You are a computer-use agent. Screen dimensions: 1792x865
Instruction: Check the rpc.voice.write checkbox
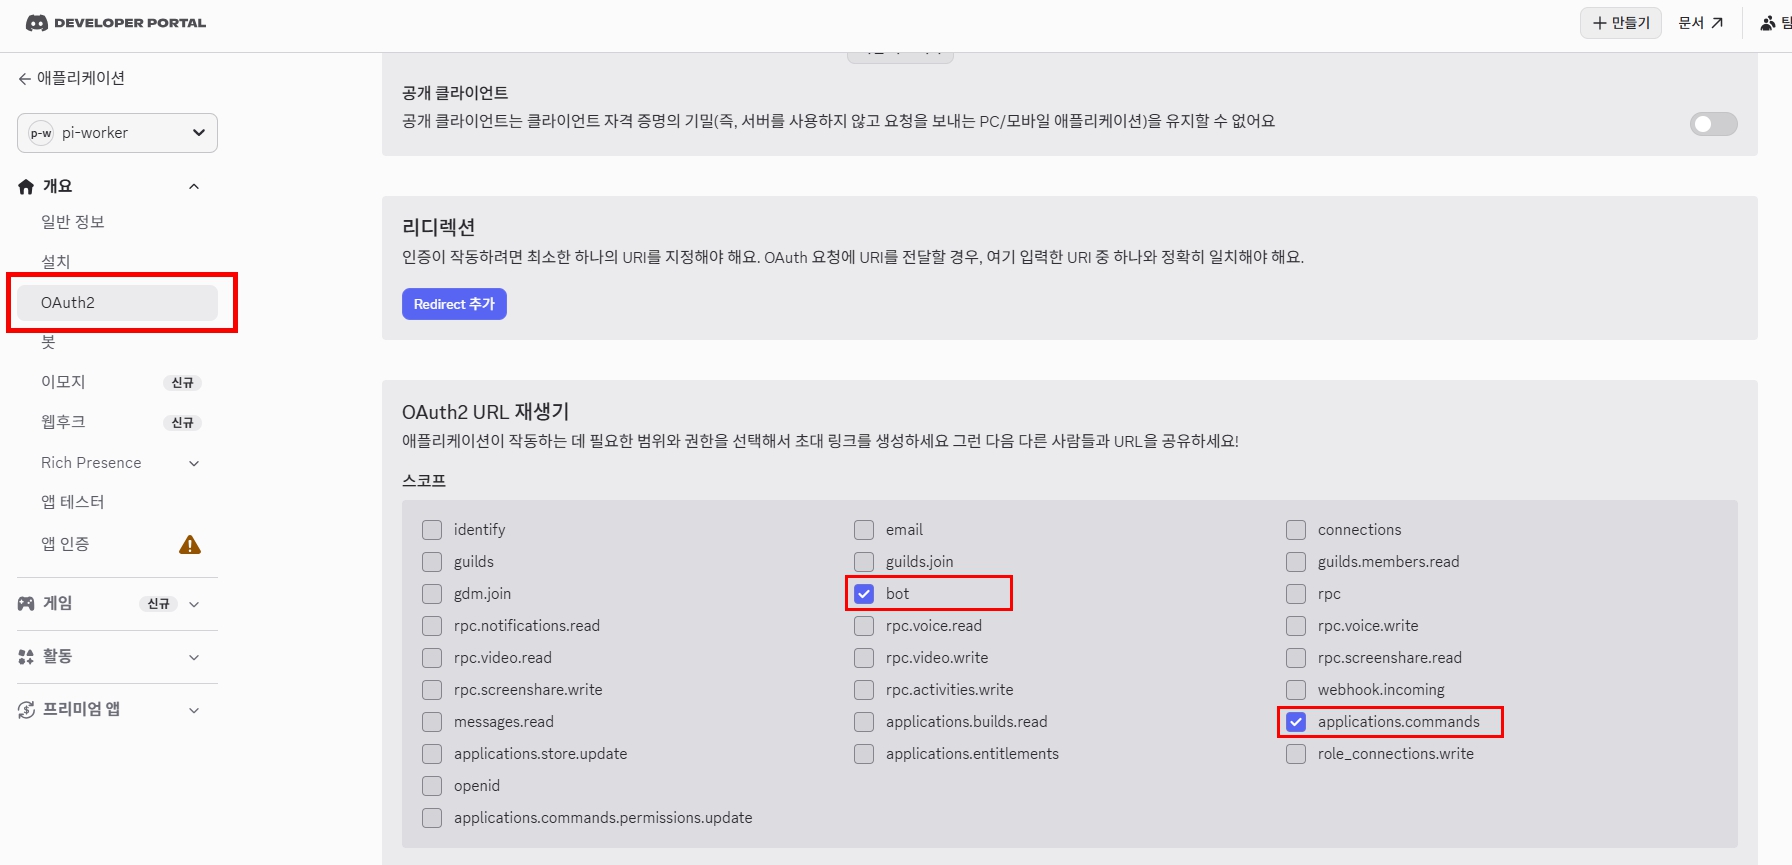point(1296,626)
